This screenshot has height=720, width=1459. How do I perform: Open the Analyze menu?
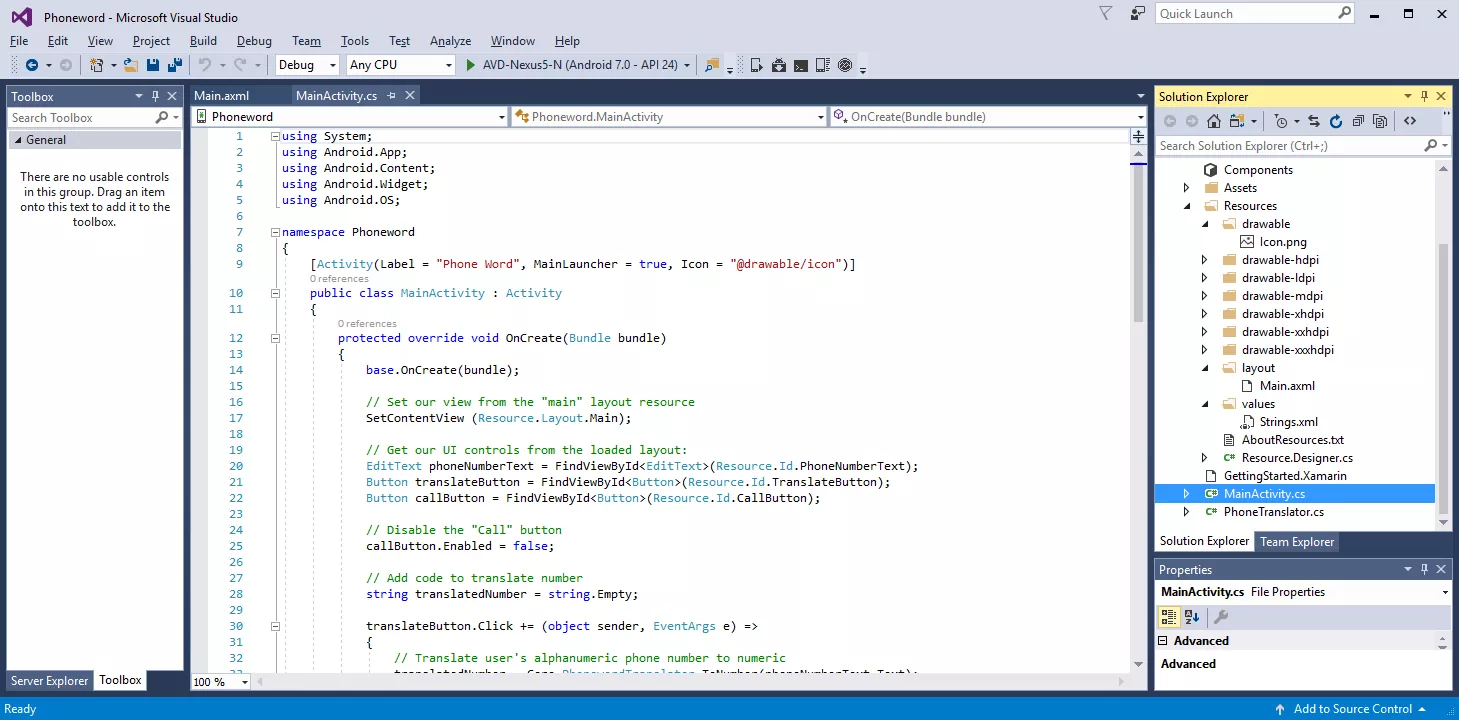tap(450, 41)
